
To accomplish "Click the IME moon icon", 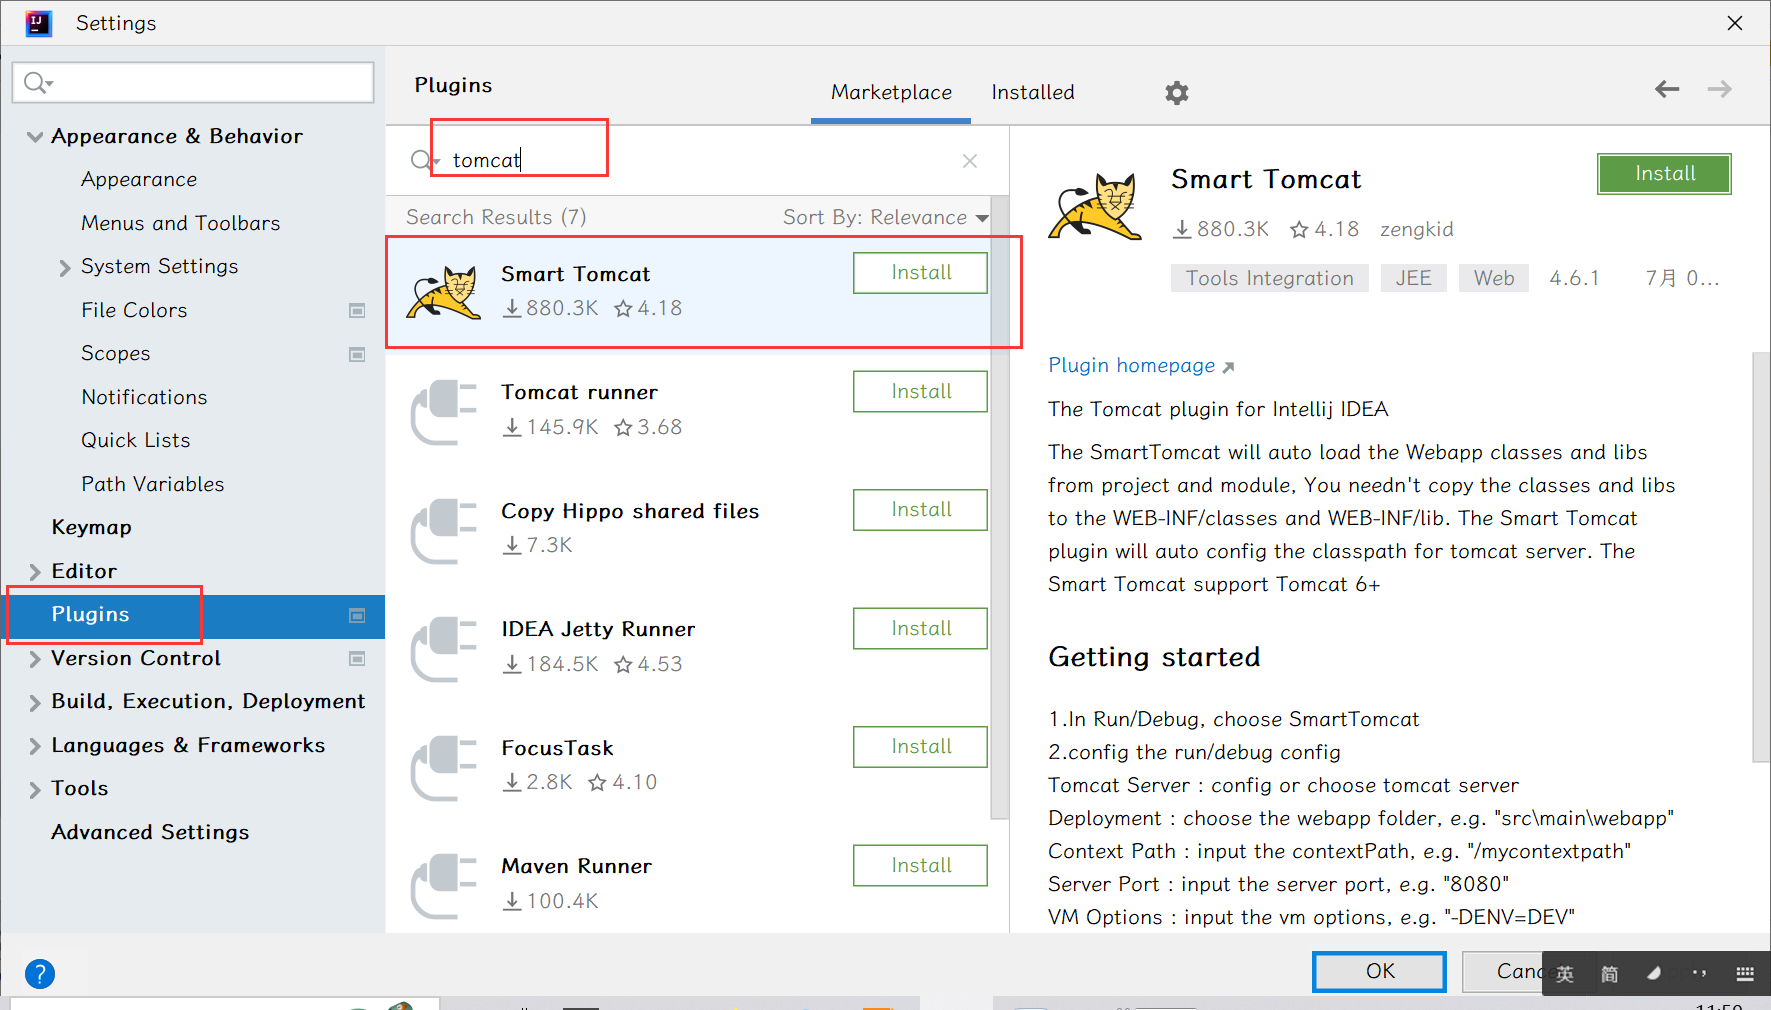I will coord(1655,974).
